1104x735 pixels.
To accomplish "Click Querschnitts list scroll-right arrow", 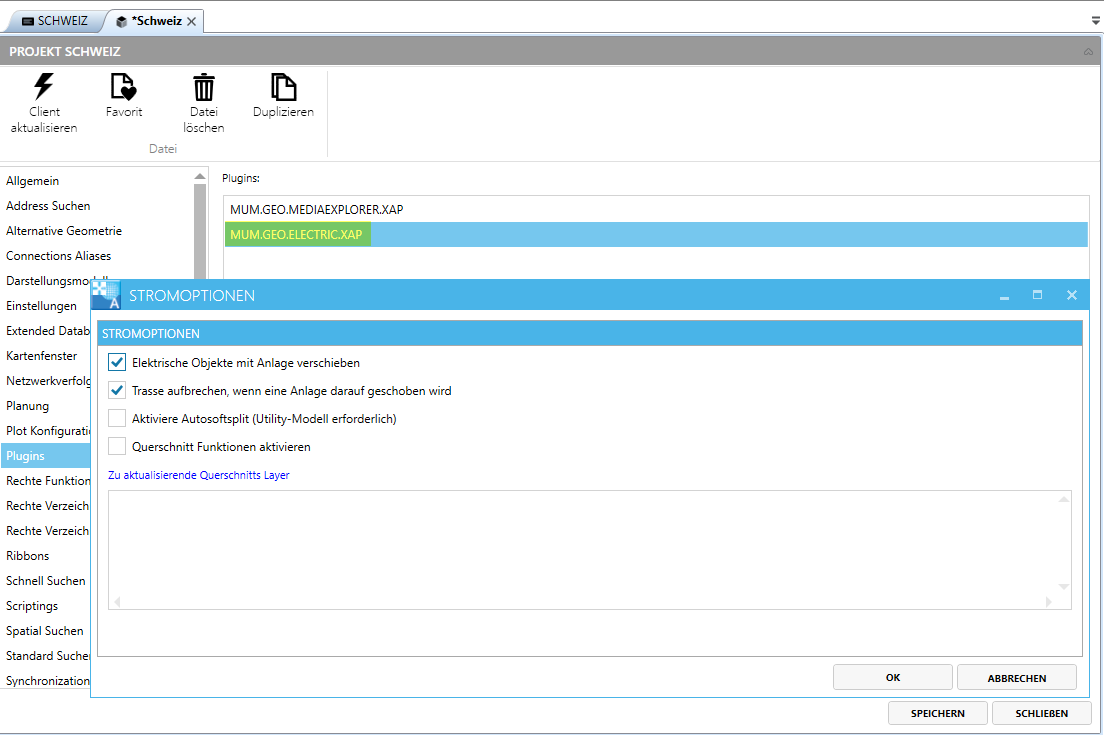I will [1048, 602].
